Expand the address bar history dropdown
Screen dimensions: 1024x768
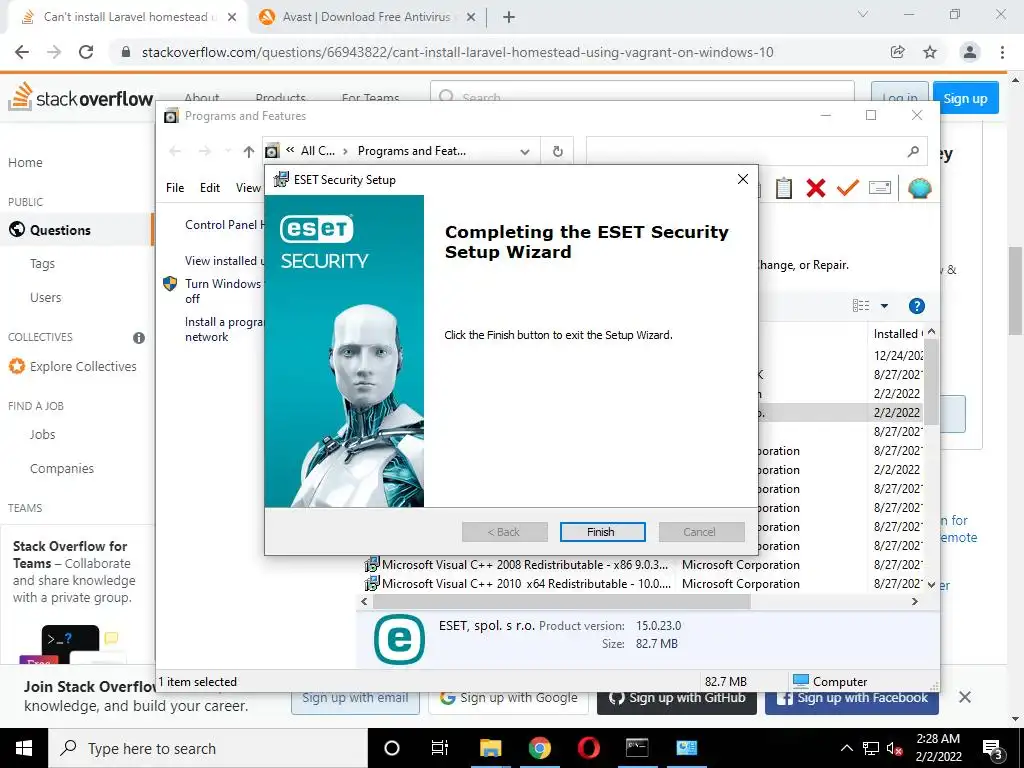(524, 152)
